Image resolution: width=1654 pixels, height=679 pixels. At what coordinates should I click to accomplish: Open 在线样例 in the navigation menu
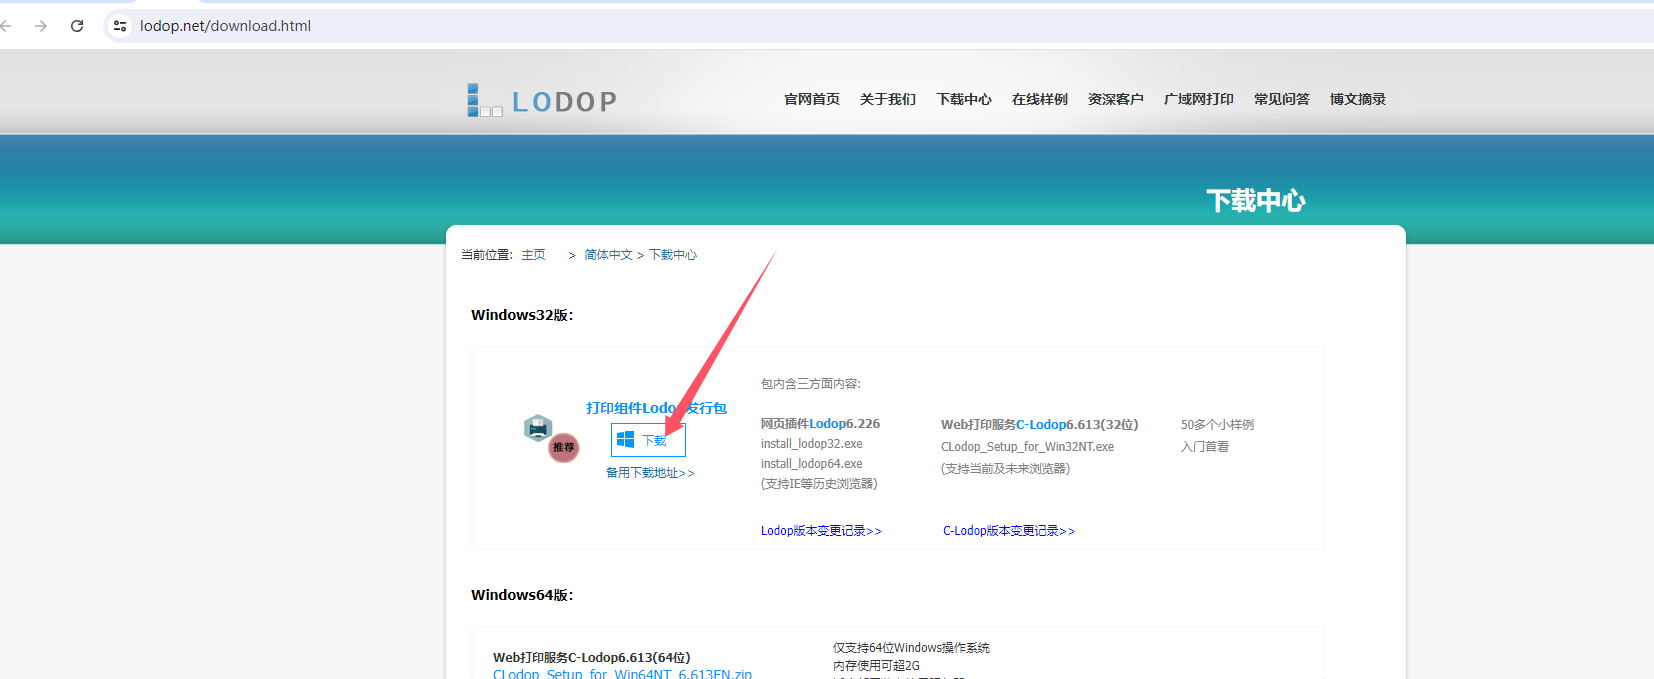(1040, 99)
